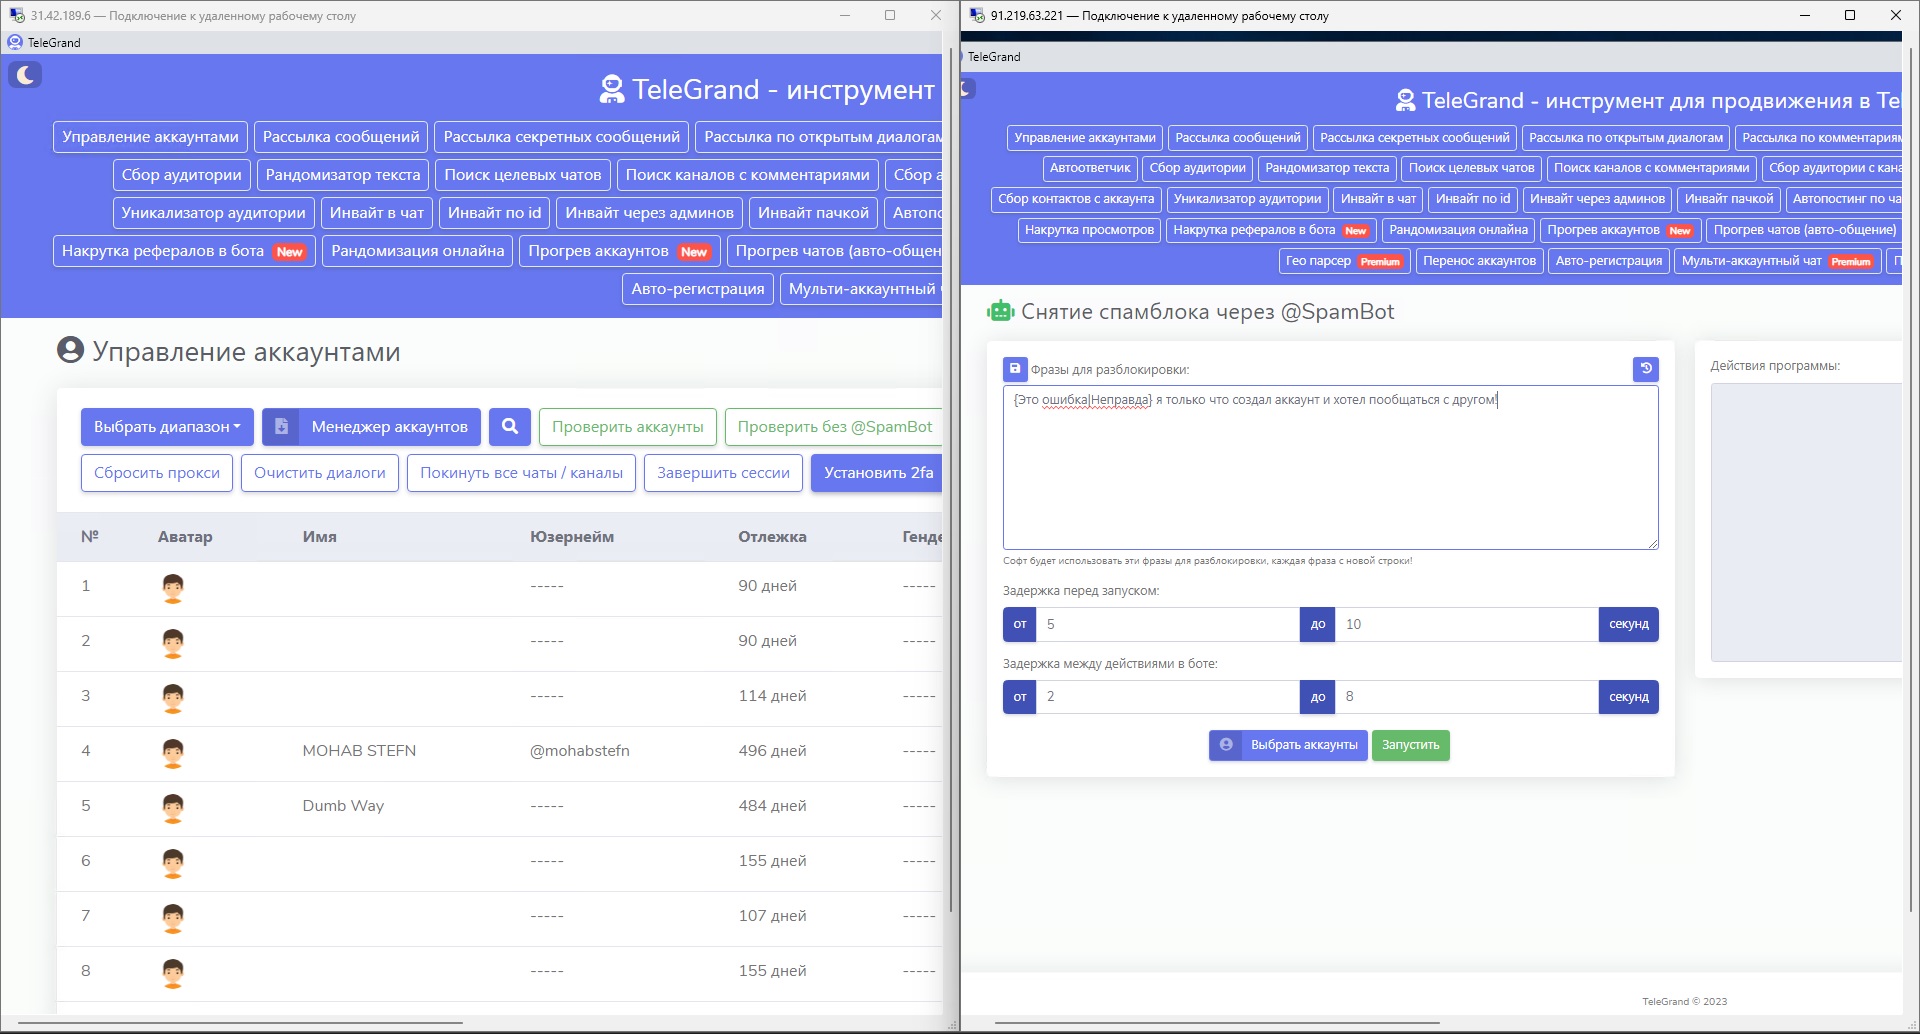The height and width of the screenshot is (1034, 1920).
Task: Click the avatar in account row 3
Action: pyautogui.click(x=173, y=698)
